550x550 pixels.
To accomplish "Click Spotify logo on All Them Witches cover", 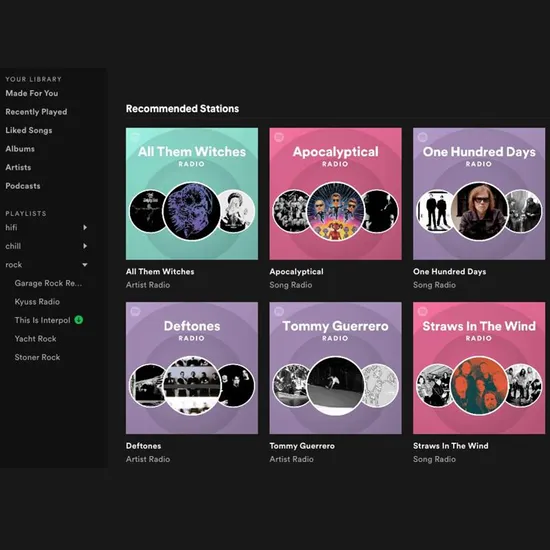I will [x=135, y=137].
